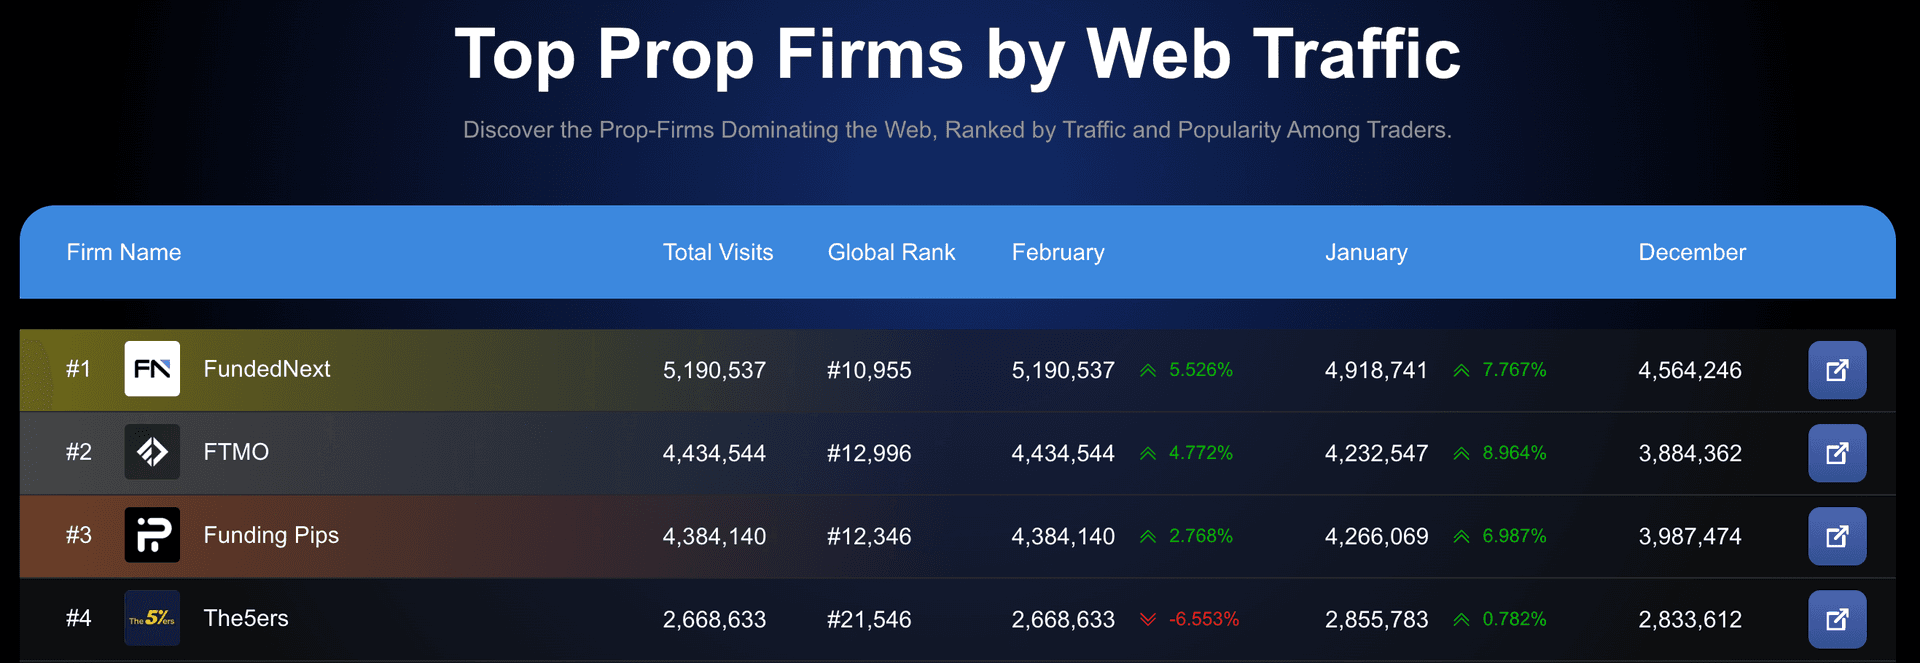Open external link for Funding Pips row
Screen dimensions: 1920x663
1836,536
